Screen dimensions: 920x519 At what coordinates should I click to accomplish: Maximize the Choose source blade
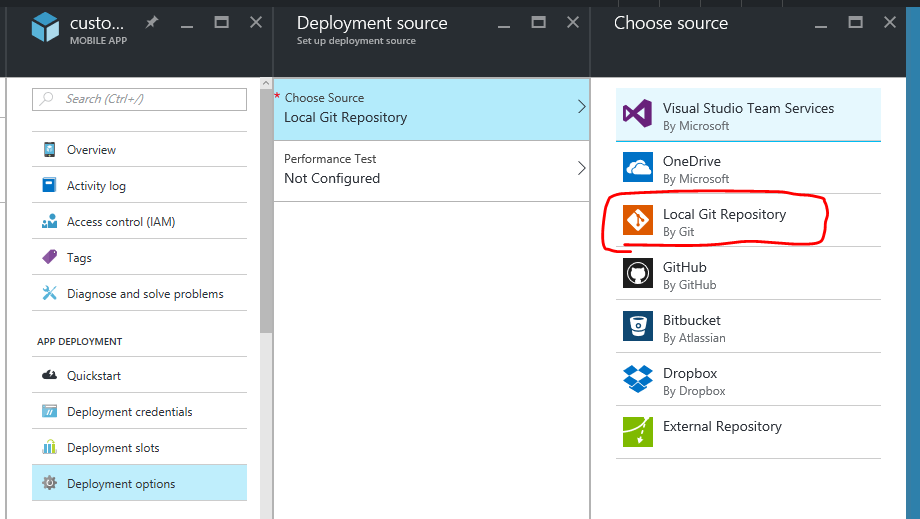(855, 22)
